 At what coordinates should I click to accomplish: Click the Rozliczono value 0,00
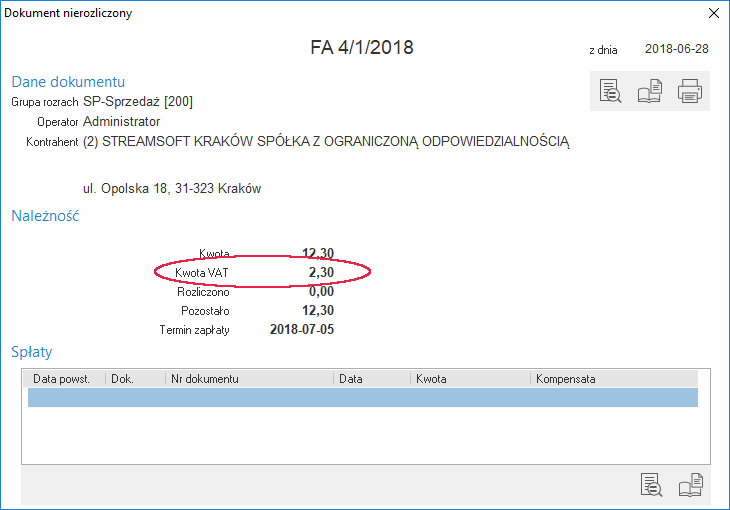pyautogui.click(x=321, y=292)
